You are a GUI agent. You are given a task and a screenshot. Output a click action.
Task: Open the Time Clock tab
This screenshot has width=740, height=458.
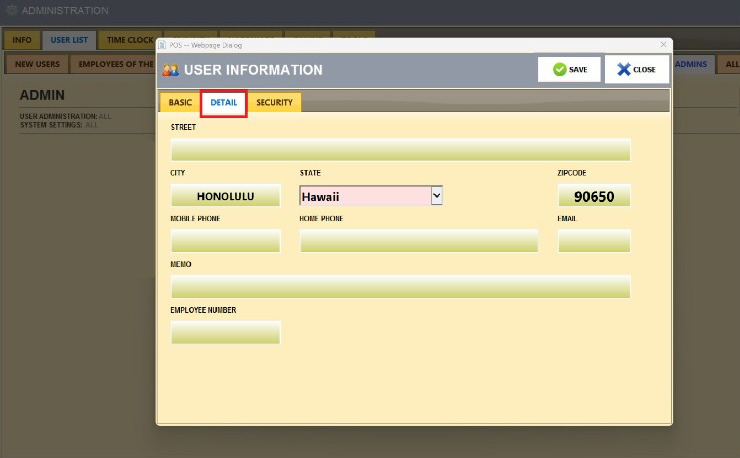[129, 40]
